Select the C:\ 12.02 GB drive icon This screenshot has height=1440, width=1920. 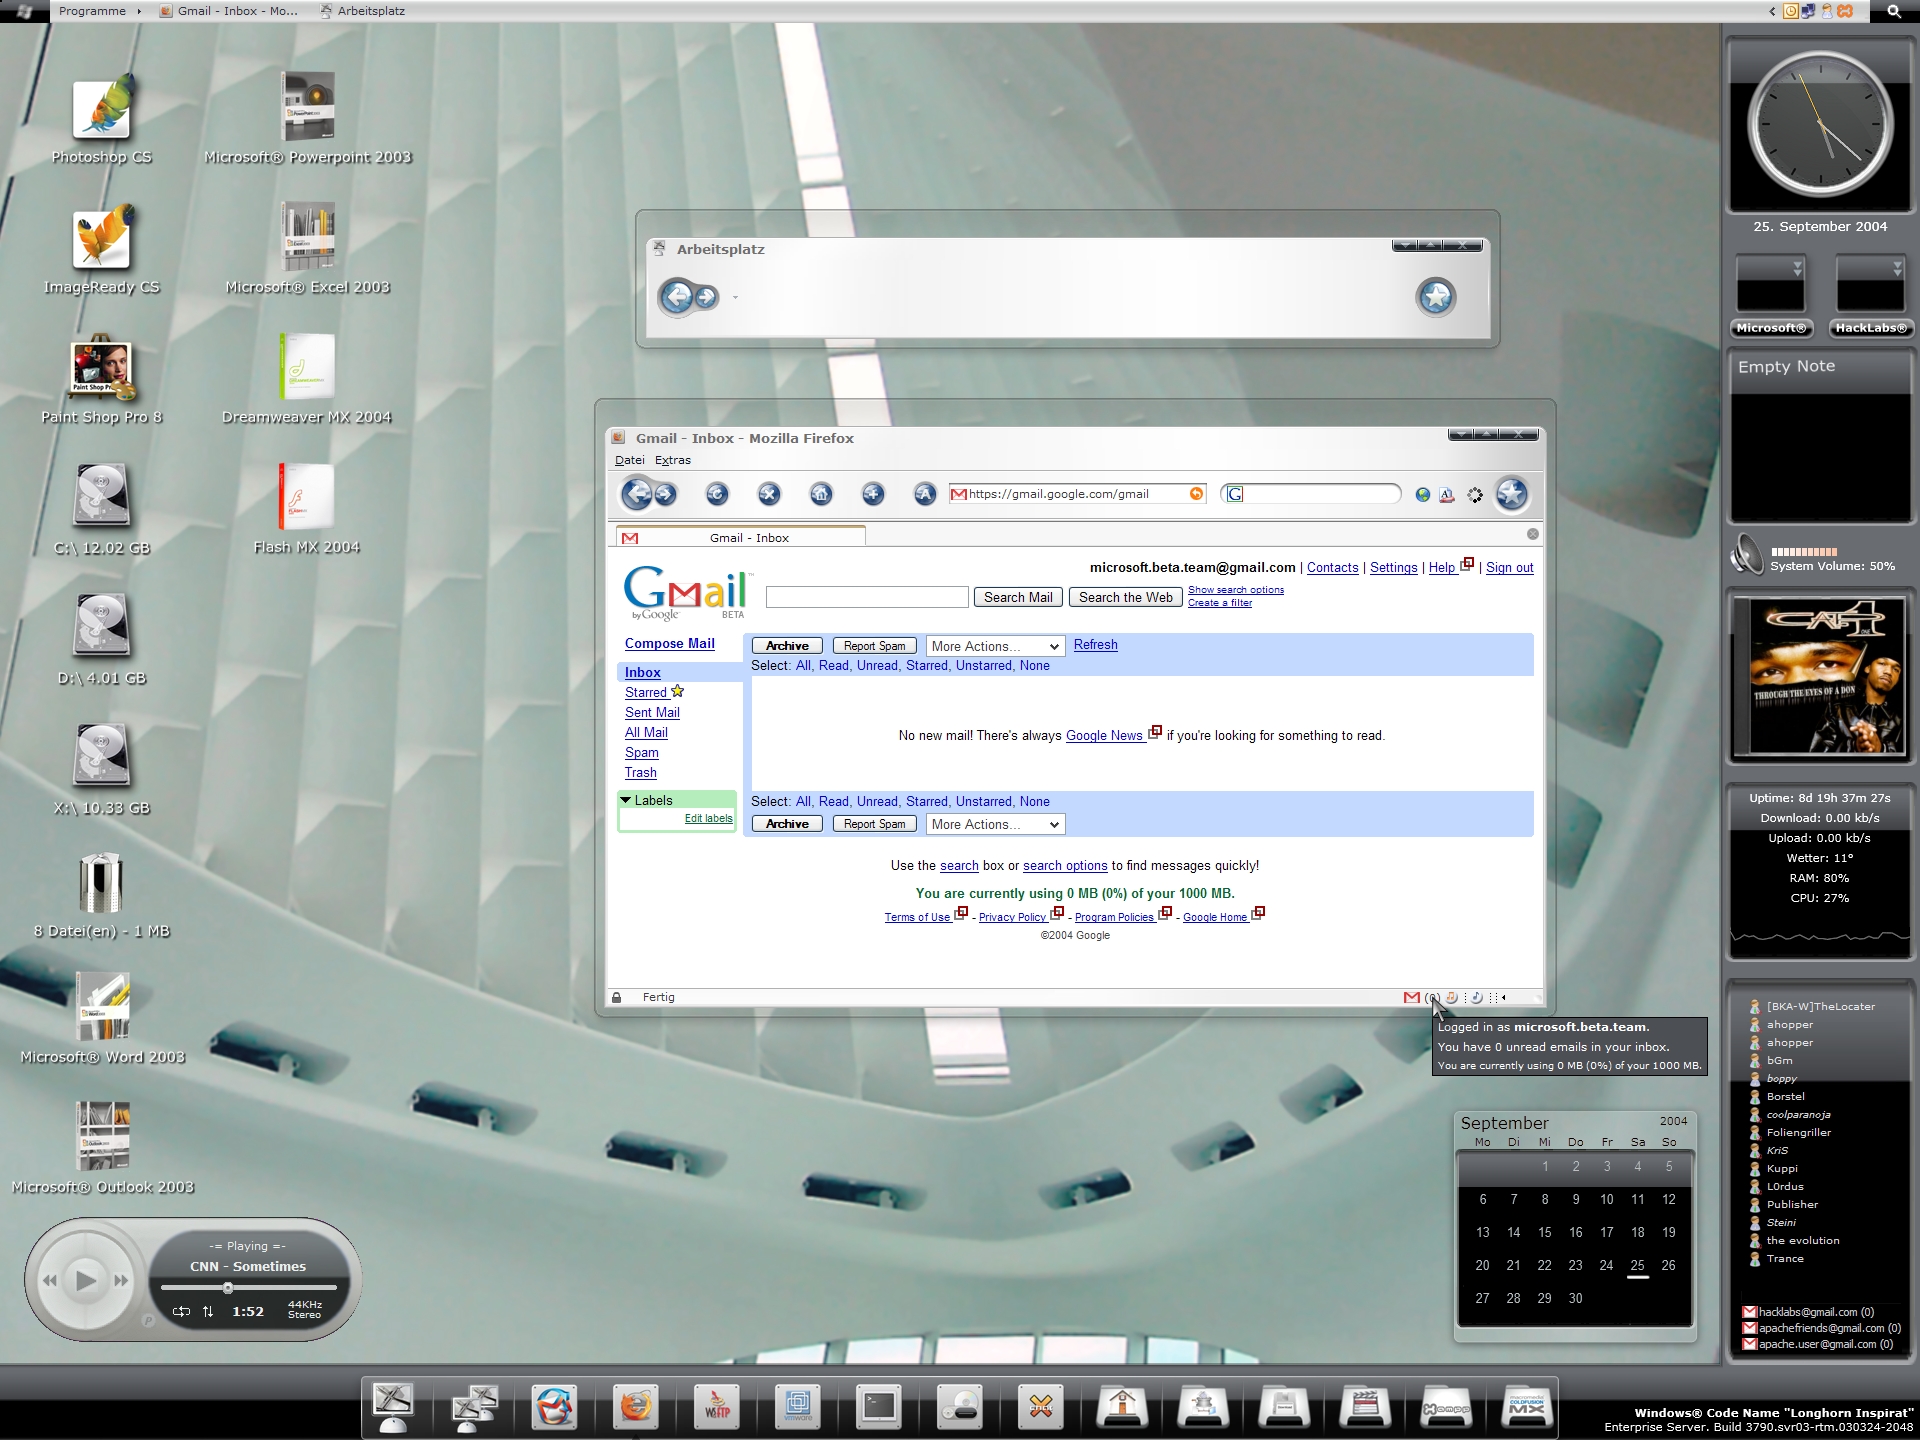(x=102, y=510)
